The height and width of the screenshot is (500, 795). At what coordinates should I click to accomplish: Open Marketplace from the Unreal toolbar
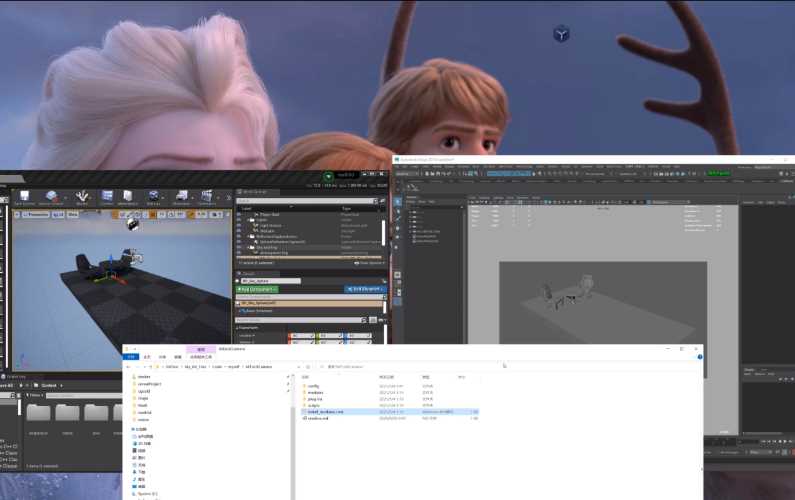point(128,198)
